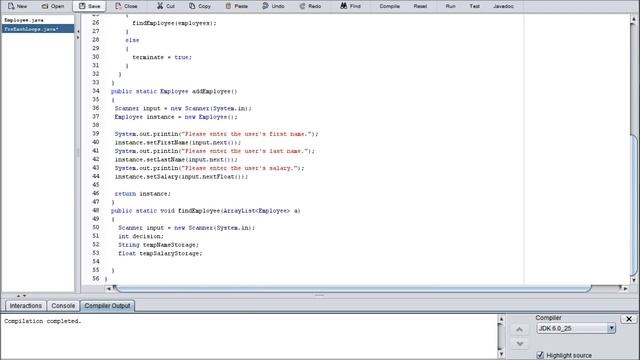Click collapse arrows below file list

click(x=21, y=296)
